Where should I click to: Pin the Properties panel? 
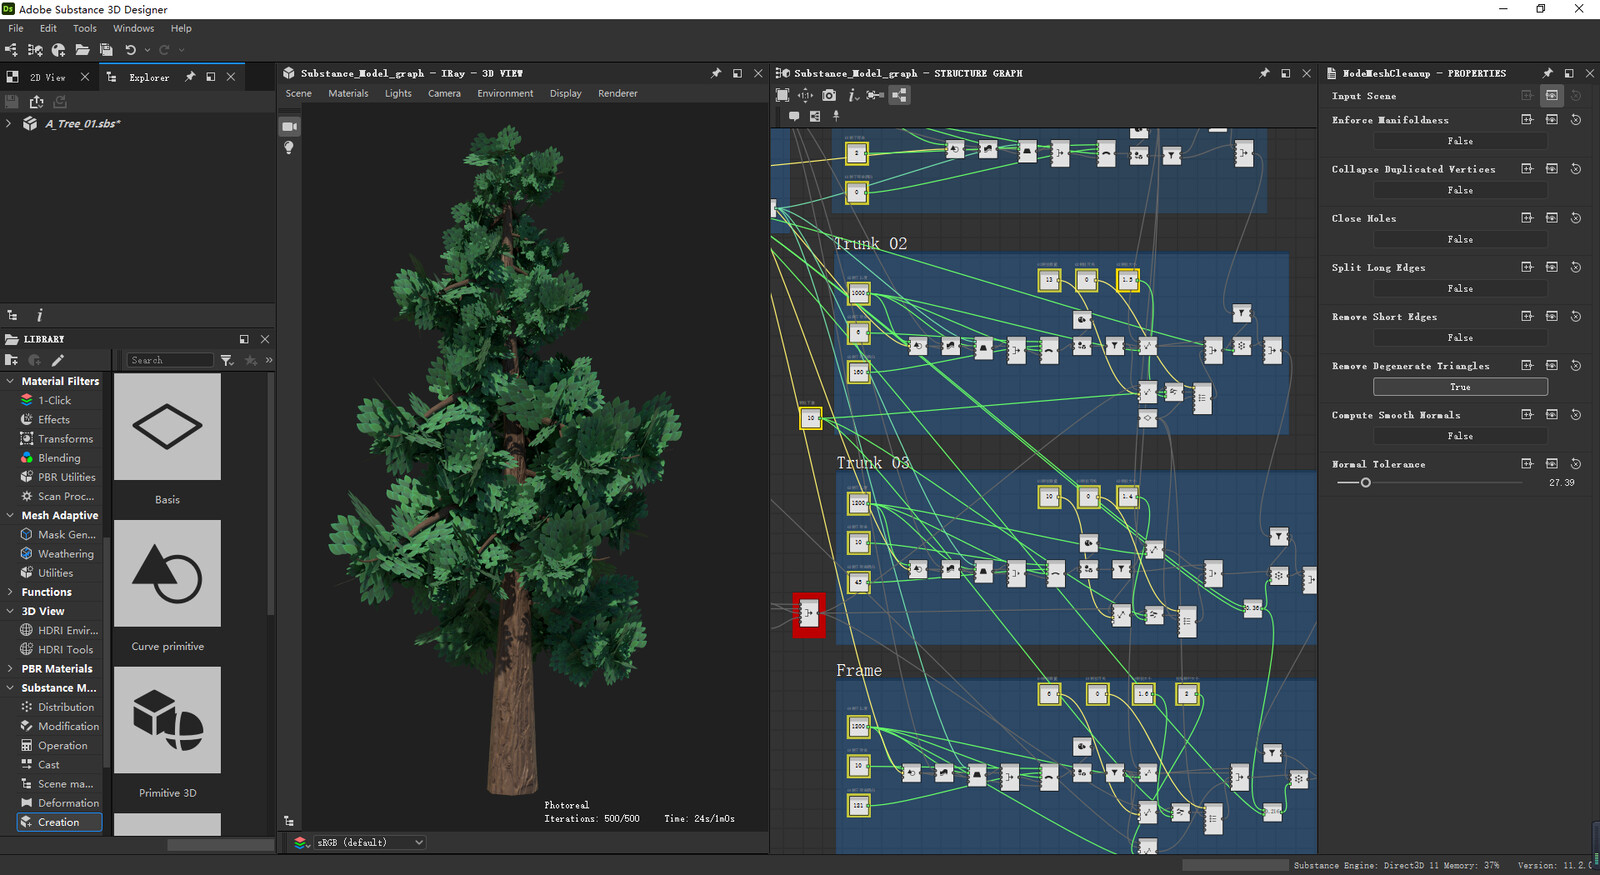tap(1548, 73)
